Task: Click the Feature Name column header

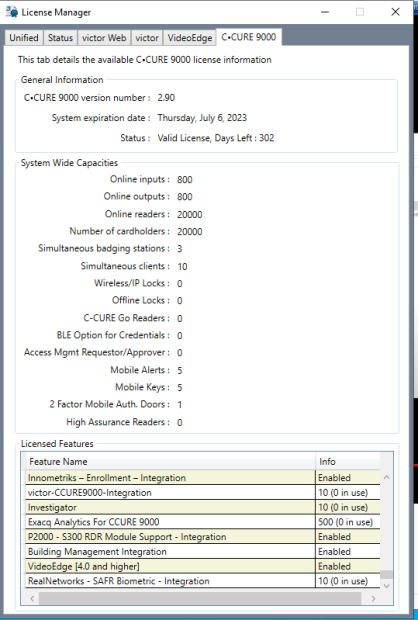Action: (x=170, y=461)
